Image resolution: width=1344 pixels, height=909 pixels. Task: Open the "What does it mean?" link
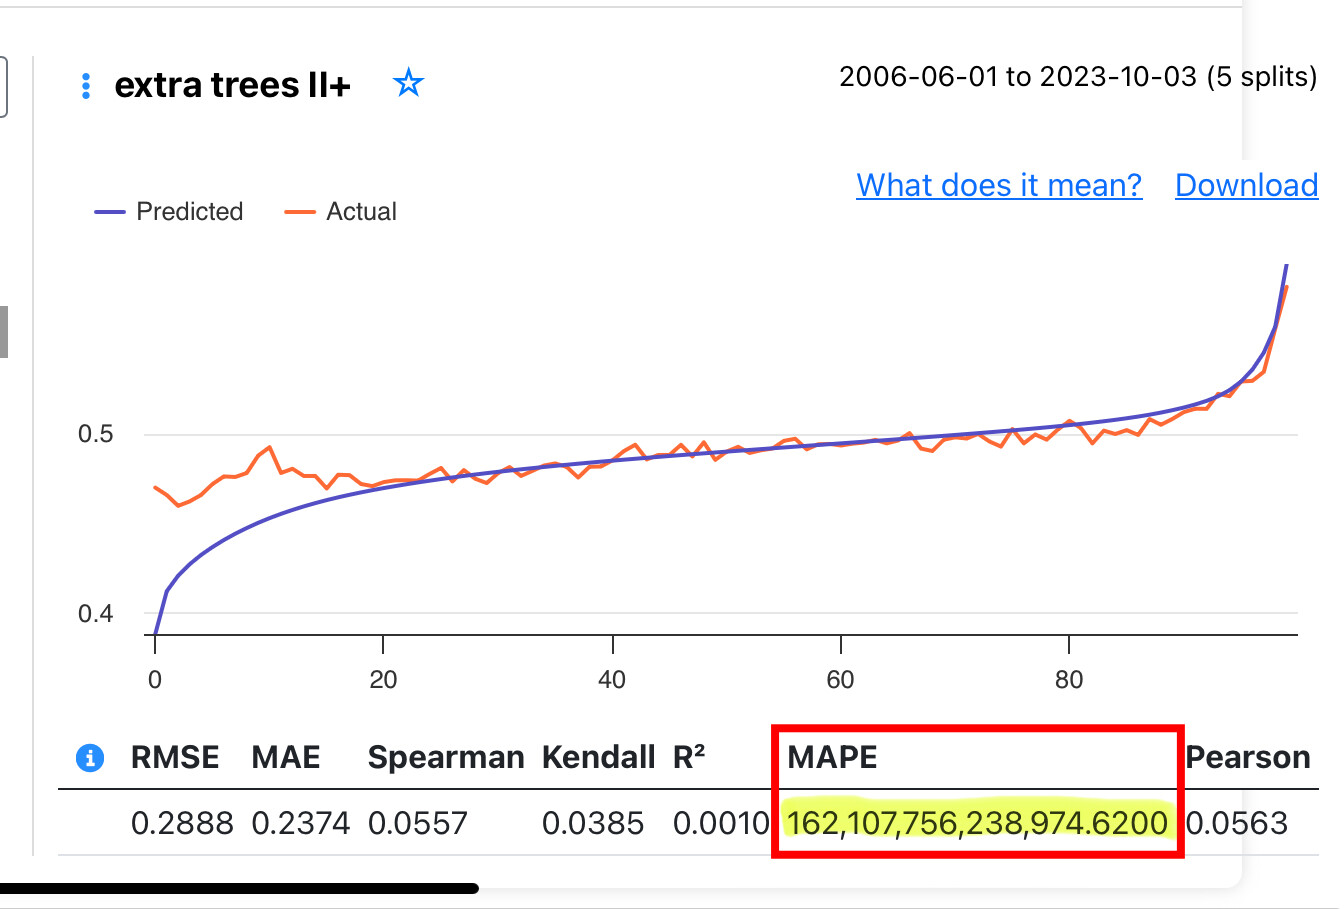[x=999, y=185]
